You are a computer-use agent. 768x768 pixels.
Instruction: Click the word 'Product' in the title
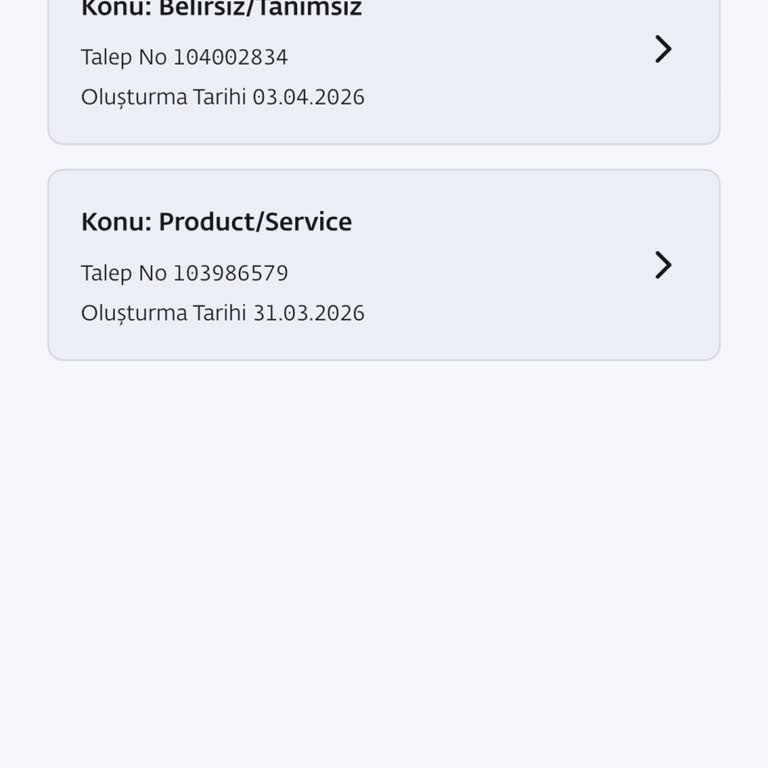coord(206,222)
